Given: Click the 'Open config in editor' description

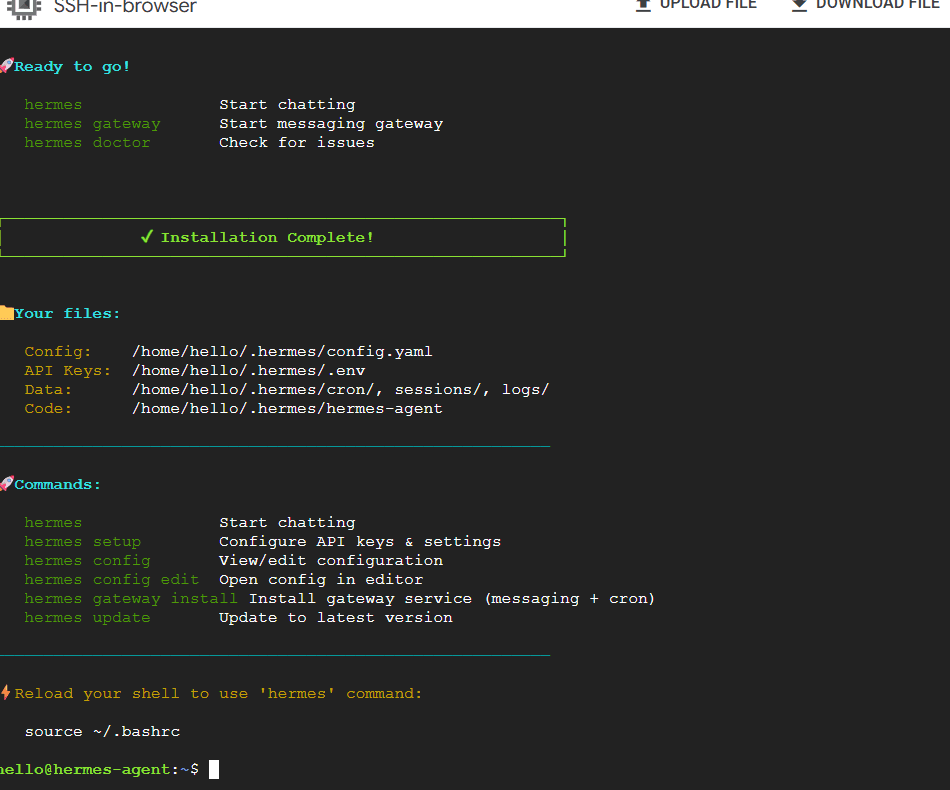Looking at the screenshot, I should pos(321,580).
